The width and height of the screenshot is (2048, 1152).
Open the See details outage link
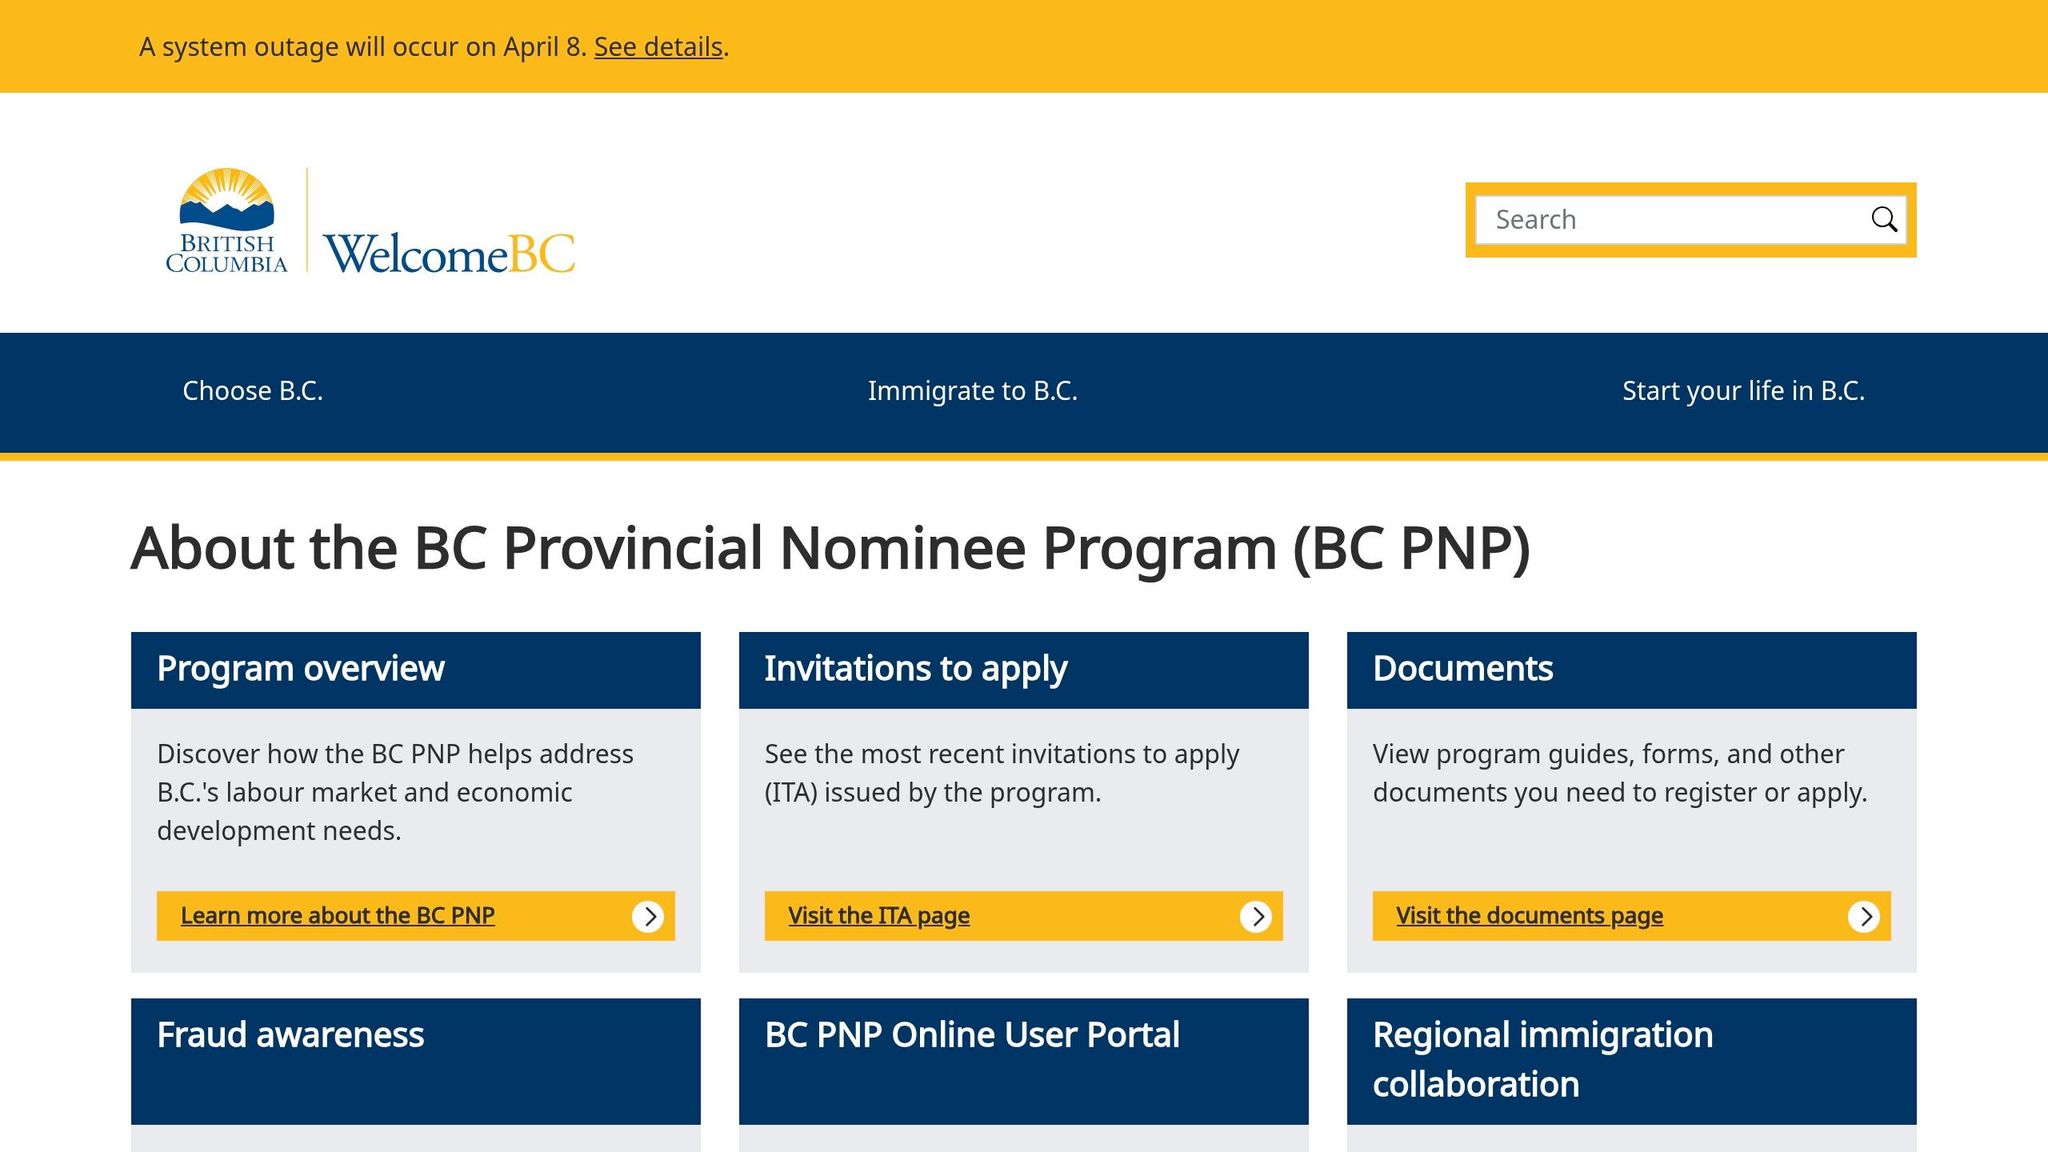click(x=658, y=46)
